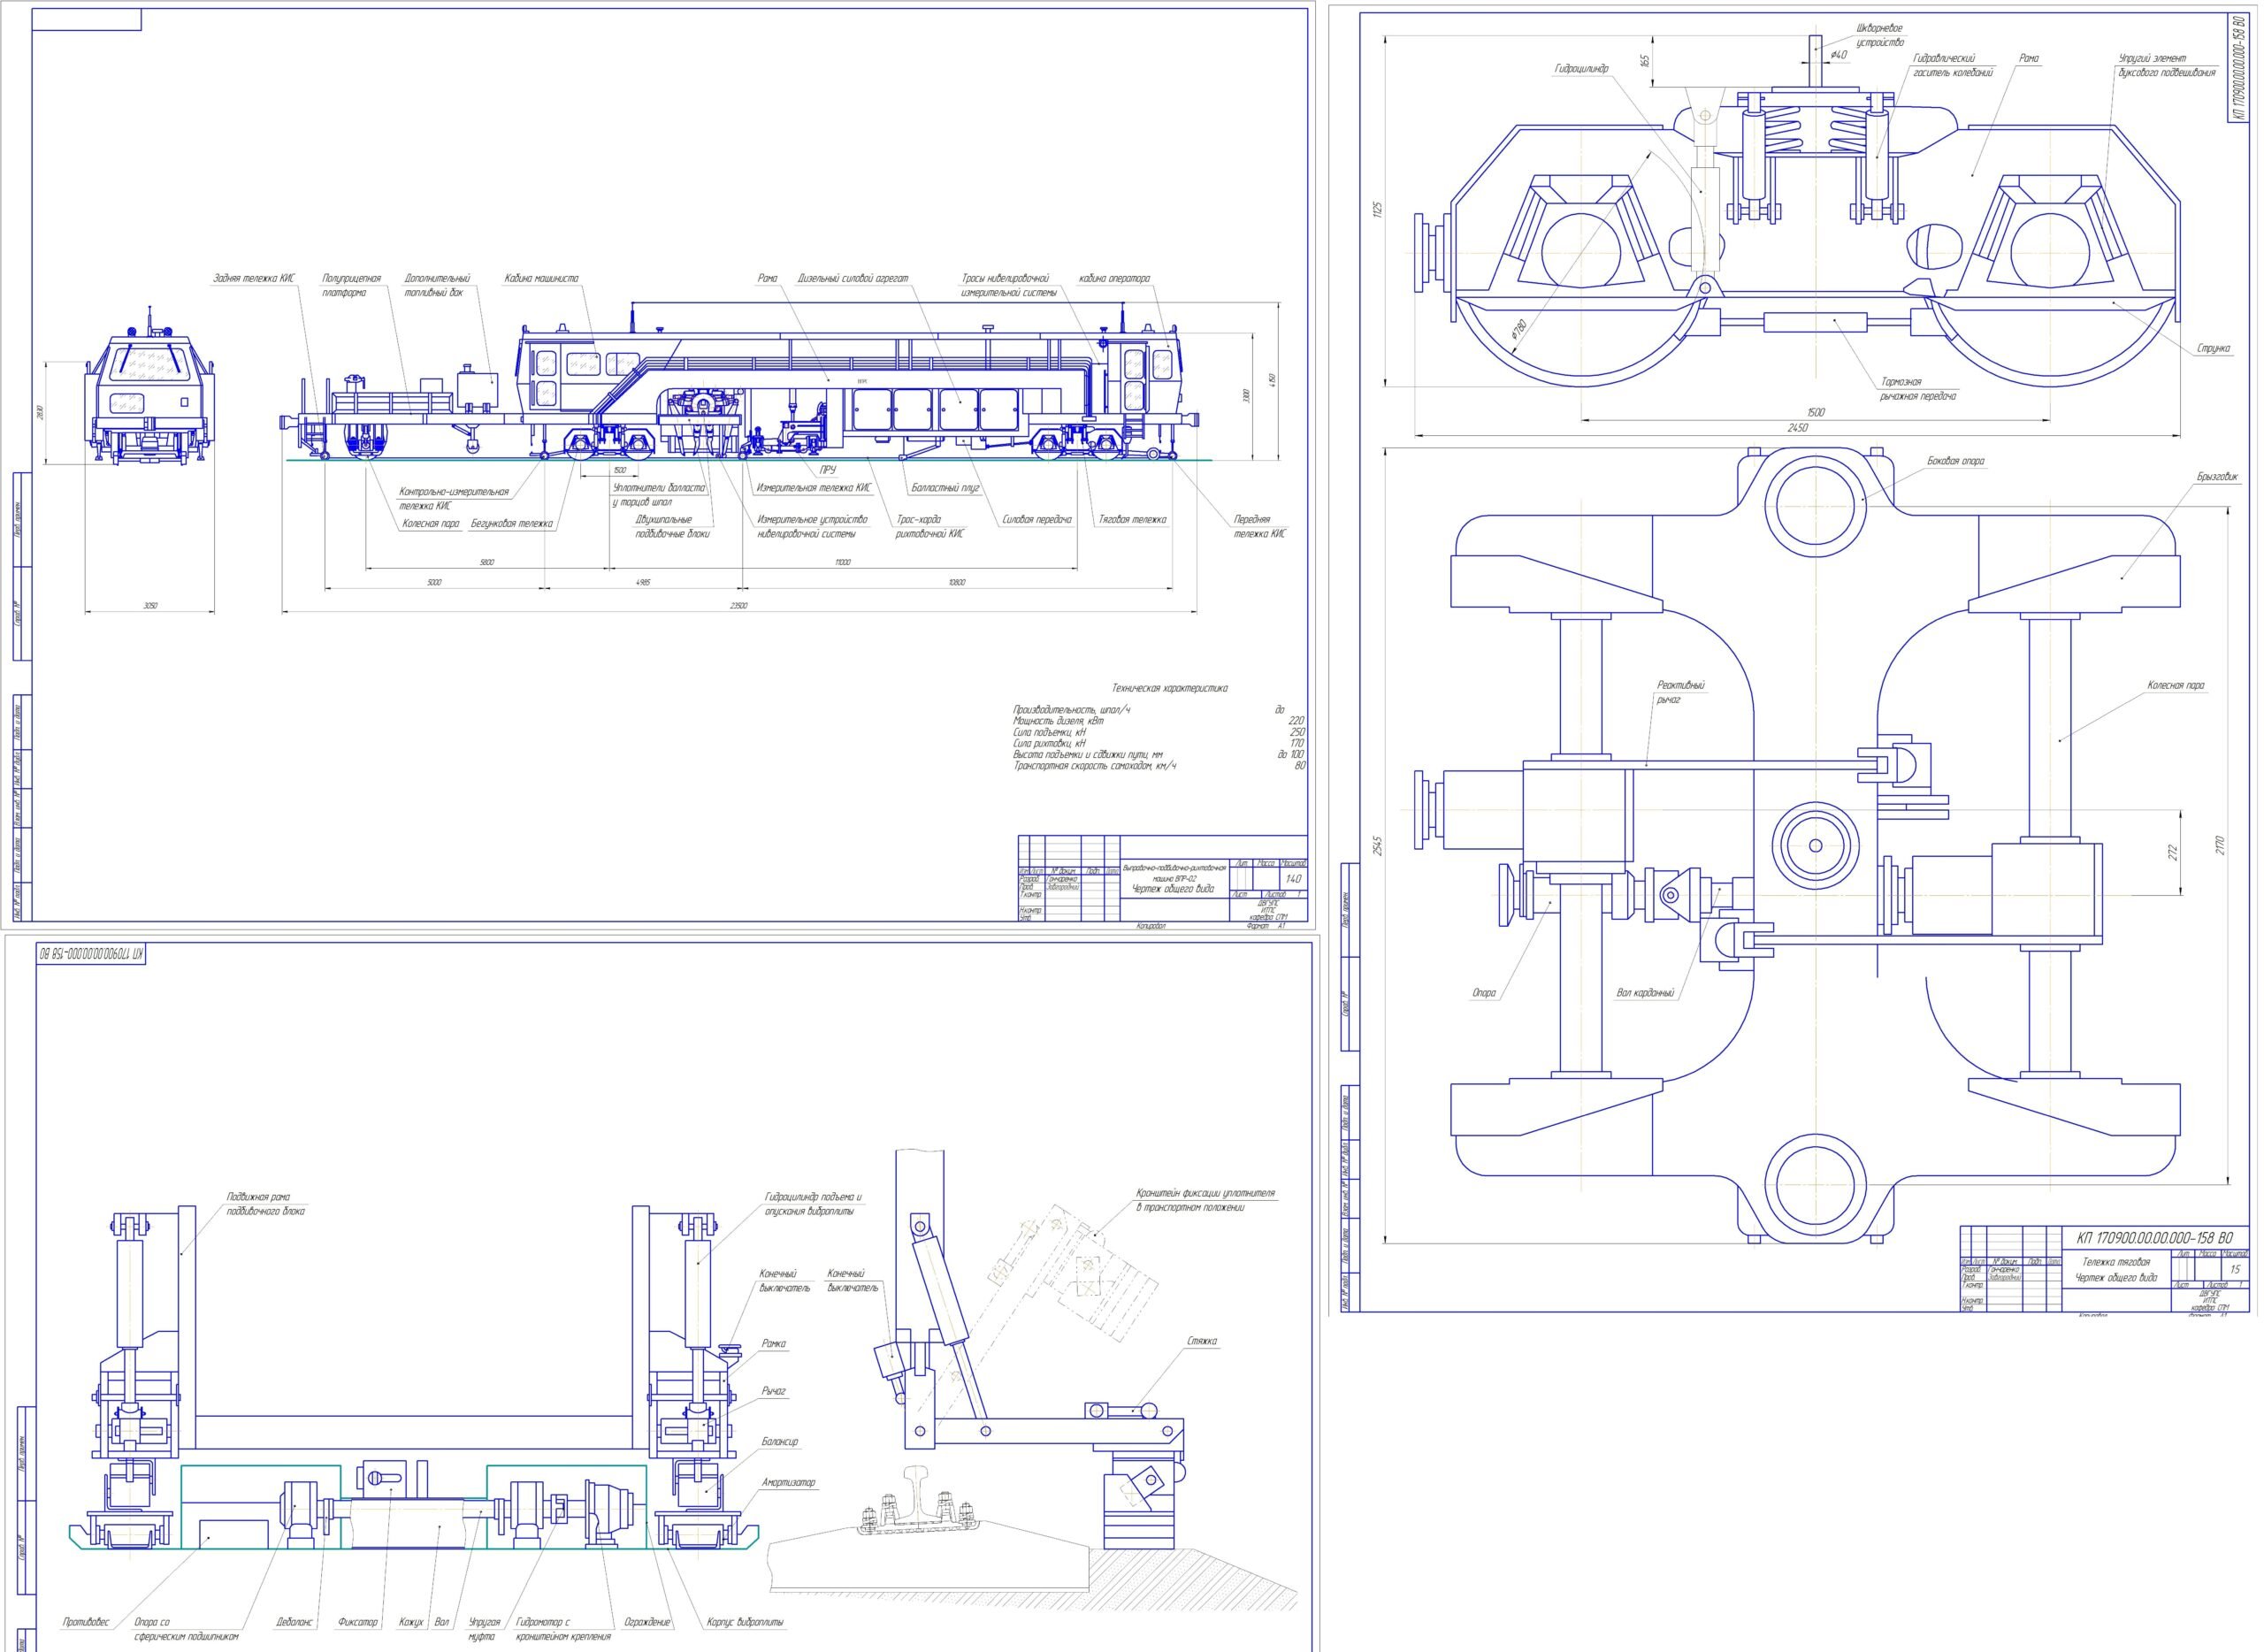
Task: Click the 'Балластный плуг' label
Action: (945, 489)
